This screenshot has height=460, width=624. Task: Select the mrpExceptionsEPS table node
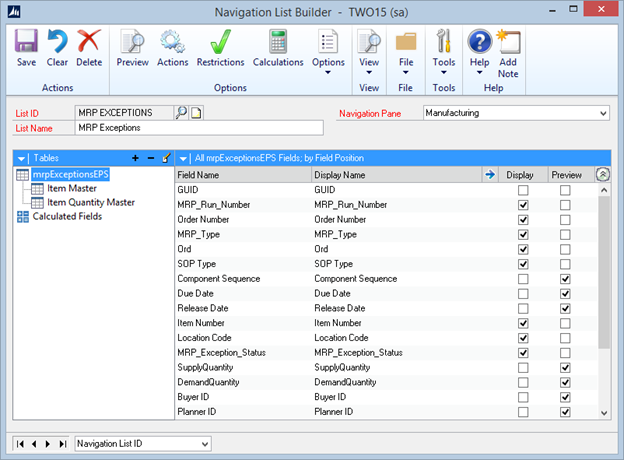coord(70,174)
